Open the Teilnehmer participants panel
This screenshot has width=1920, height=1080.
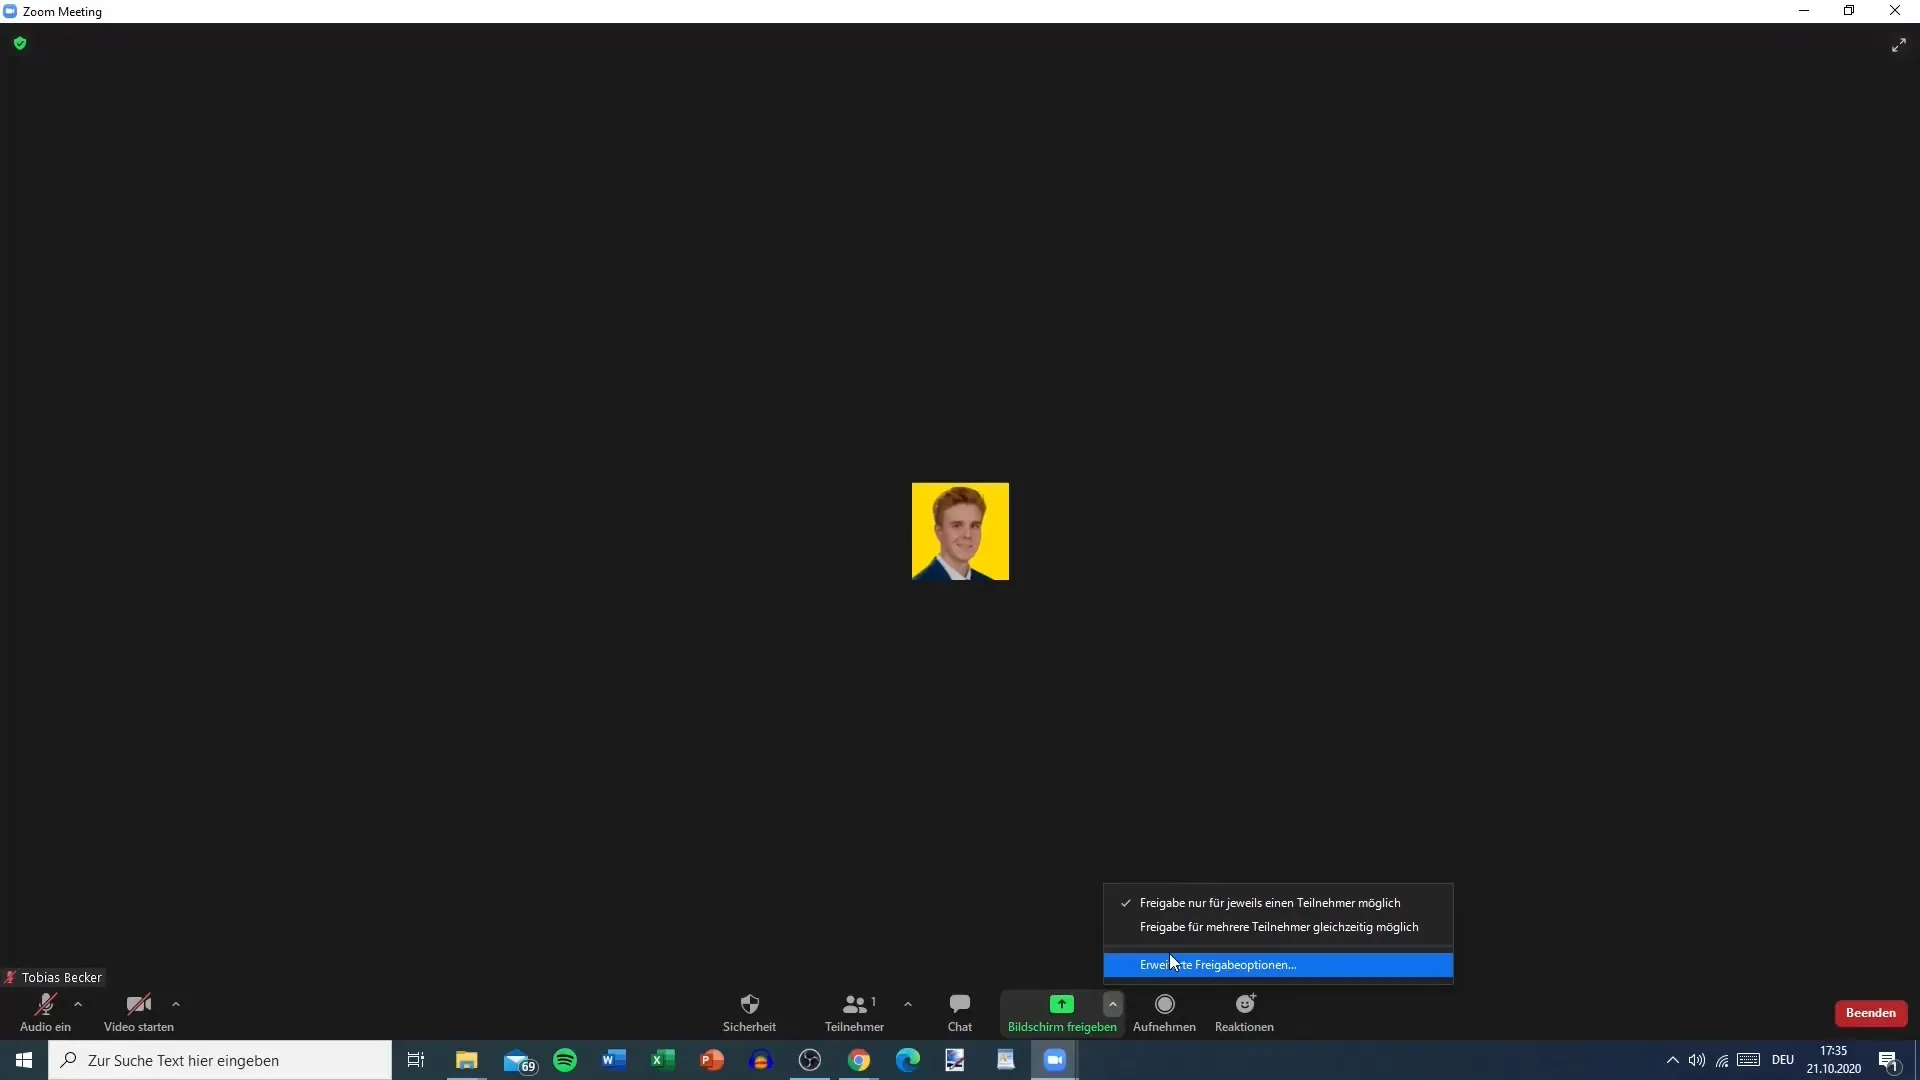coord(854,1012)
